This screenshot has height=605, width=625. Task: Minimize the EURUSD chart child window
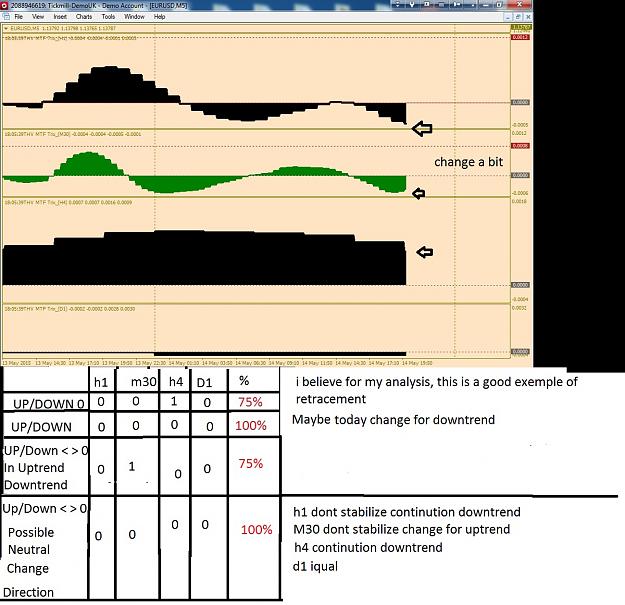pos(507,17)
